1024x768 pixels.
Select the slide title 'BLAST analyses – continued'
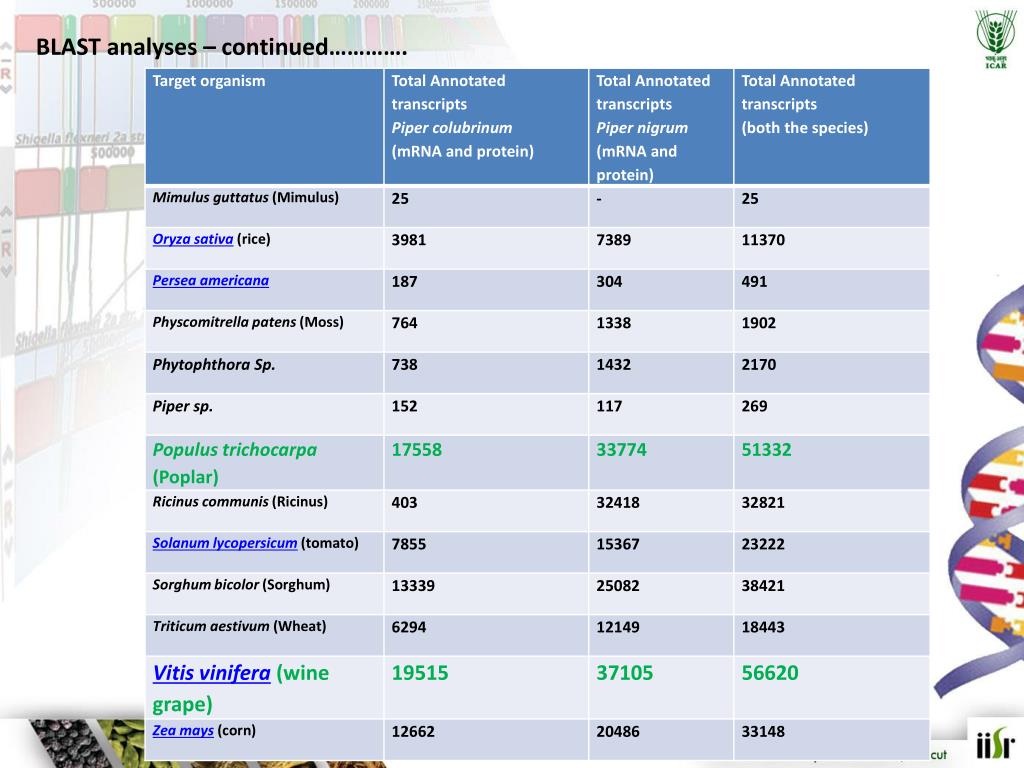tap(221, 47)
